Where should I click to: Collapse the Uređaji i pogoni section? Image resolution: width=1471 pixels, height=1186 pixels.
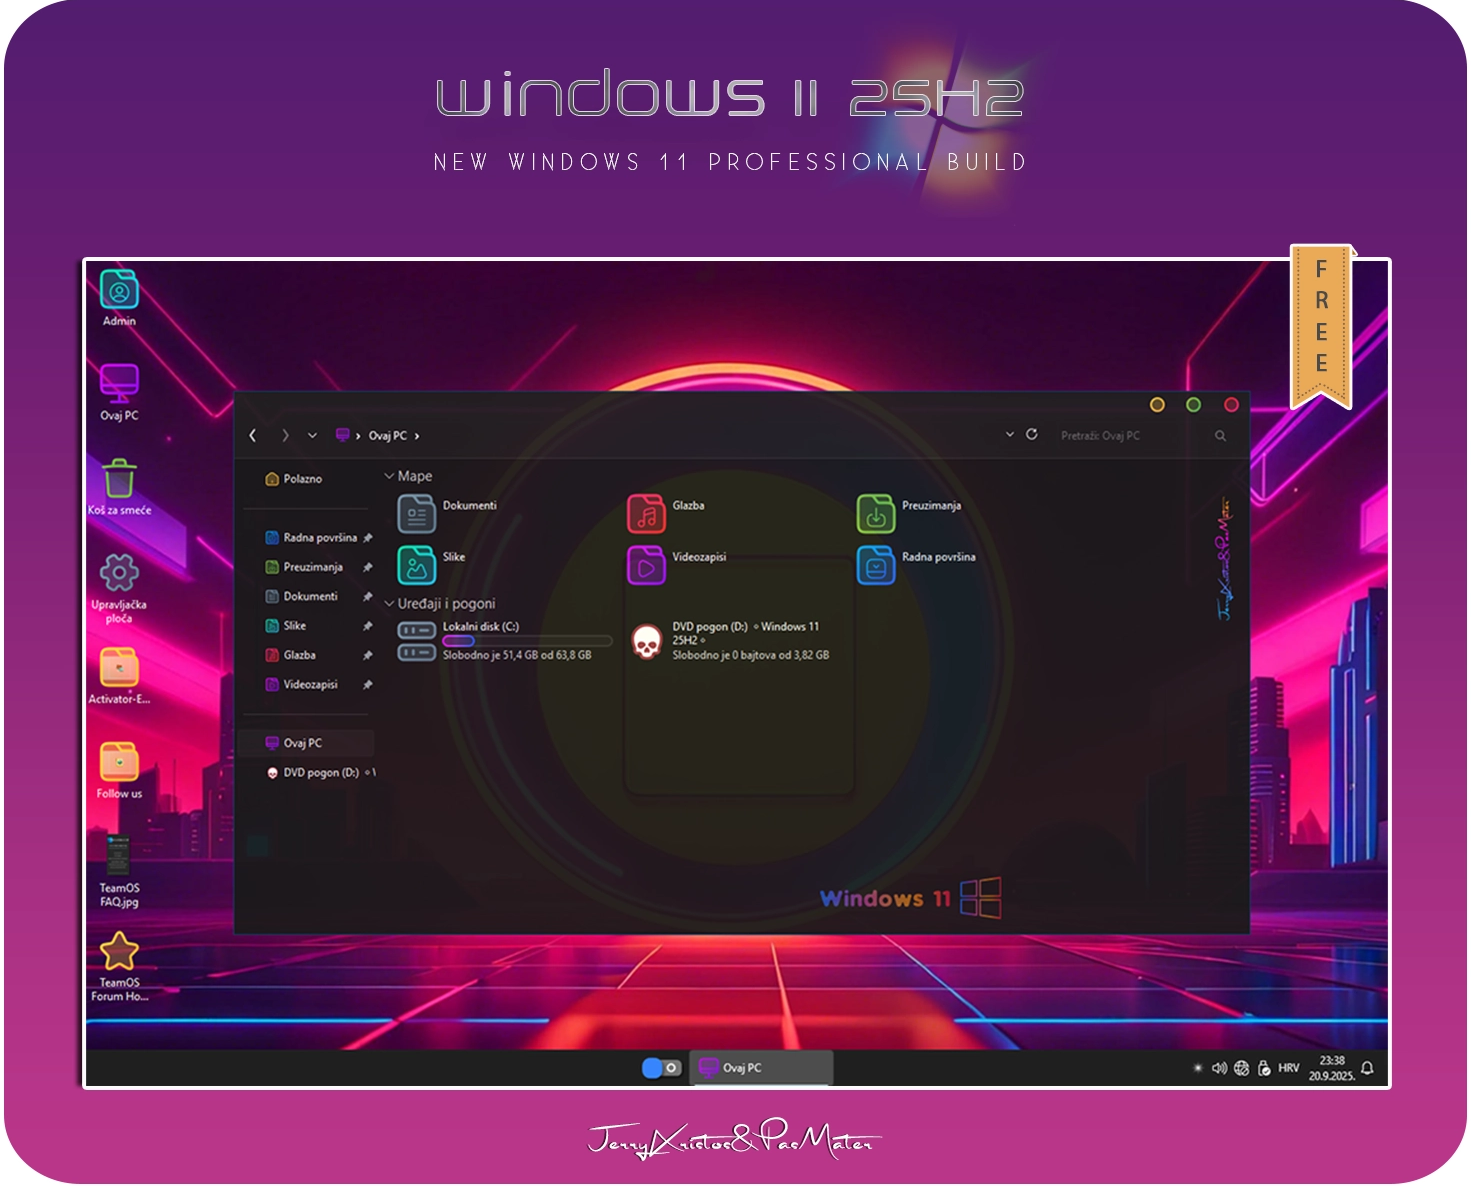389,604
